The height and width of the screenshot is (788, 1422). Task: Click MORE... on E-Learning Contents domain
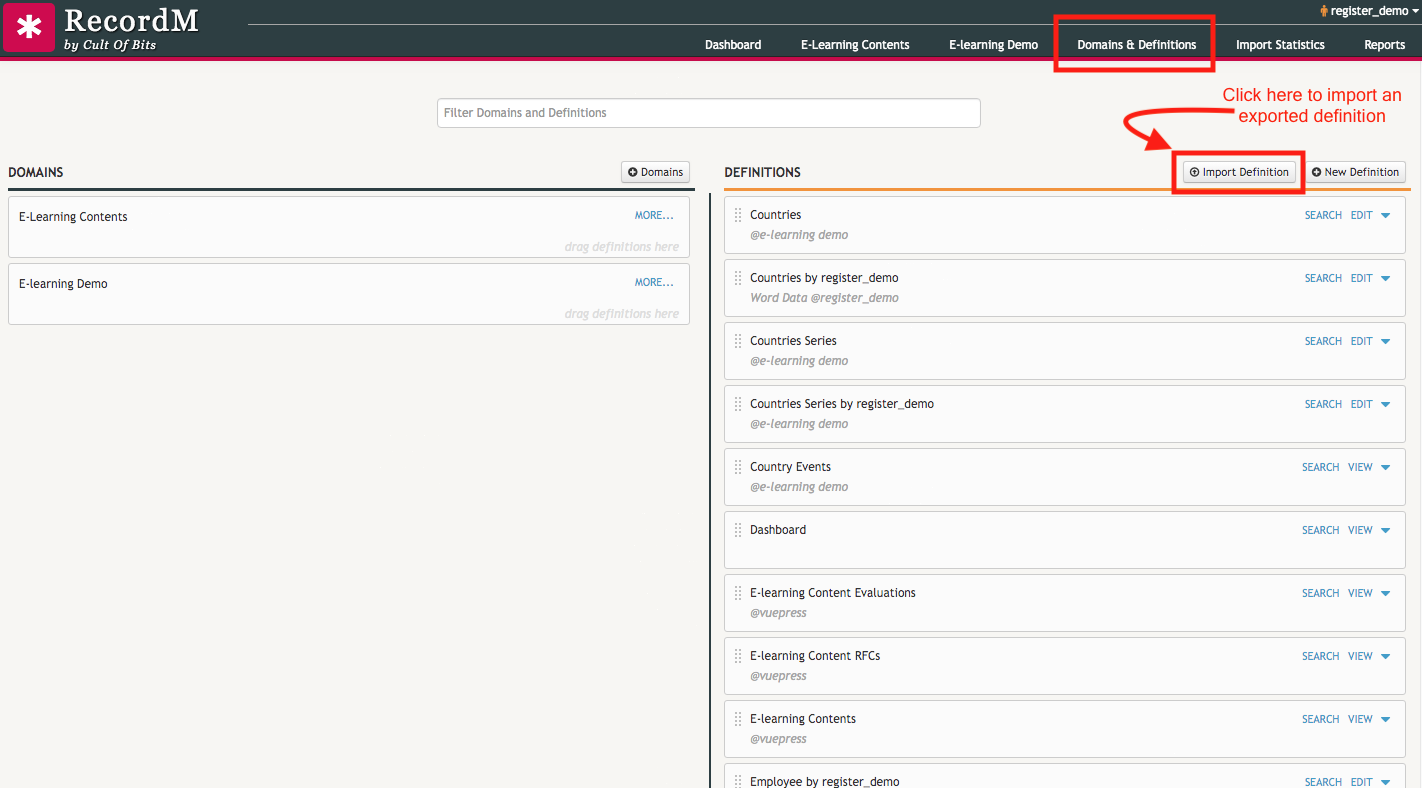point(654,215)
